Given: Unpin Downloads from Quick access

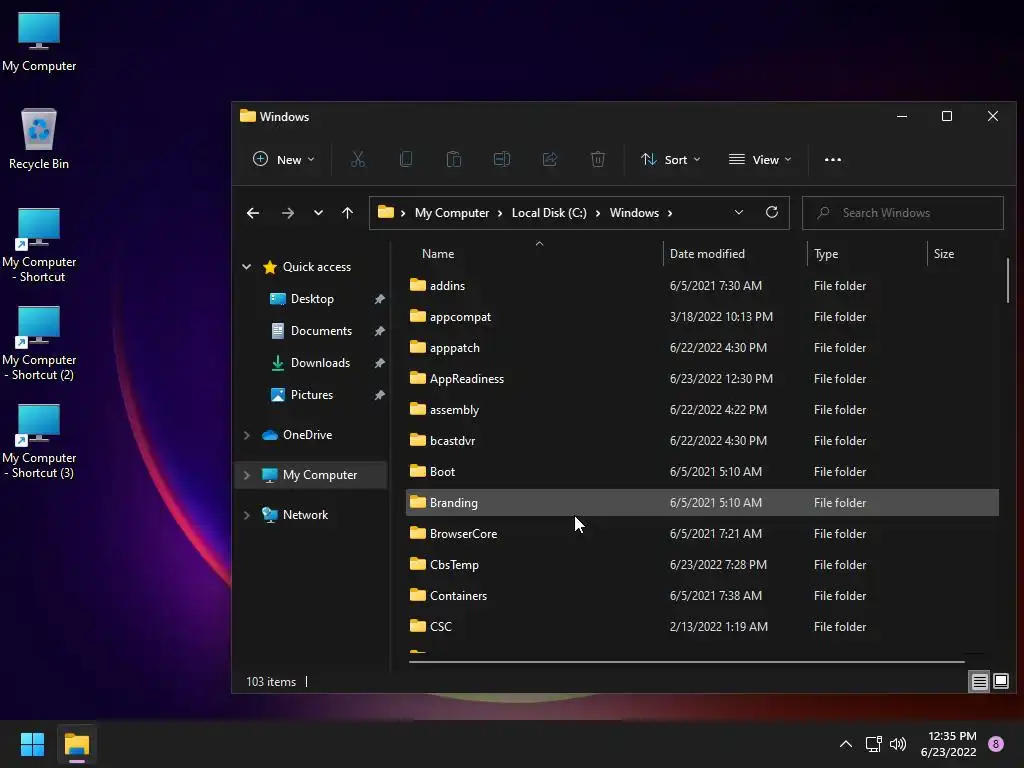Looking at the screenshot, I should coord(379,363).
